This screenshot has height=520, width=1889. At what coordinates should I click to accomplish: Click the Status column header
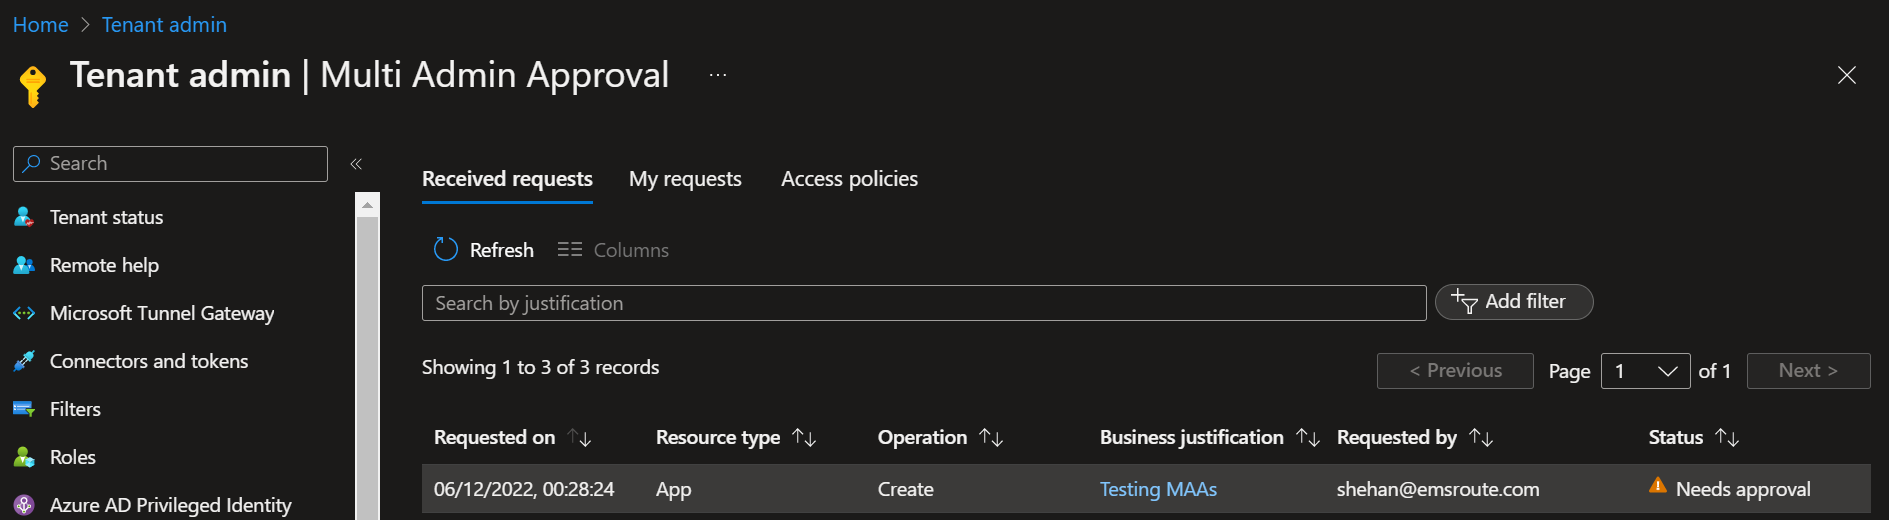pyautogui.click(x=1675, y=437)
